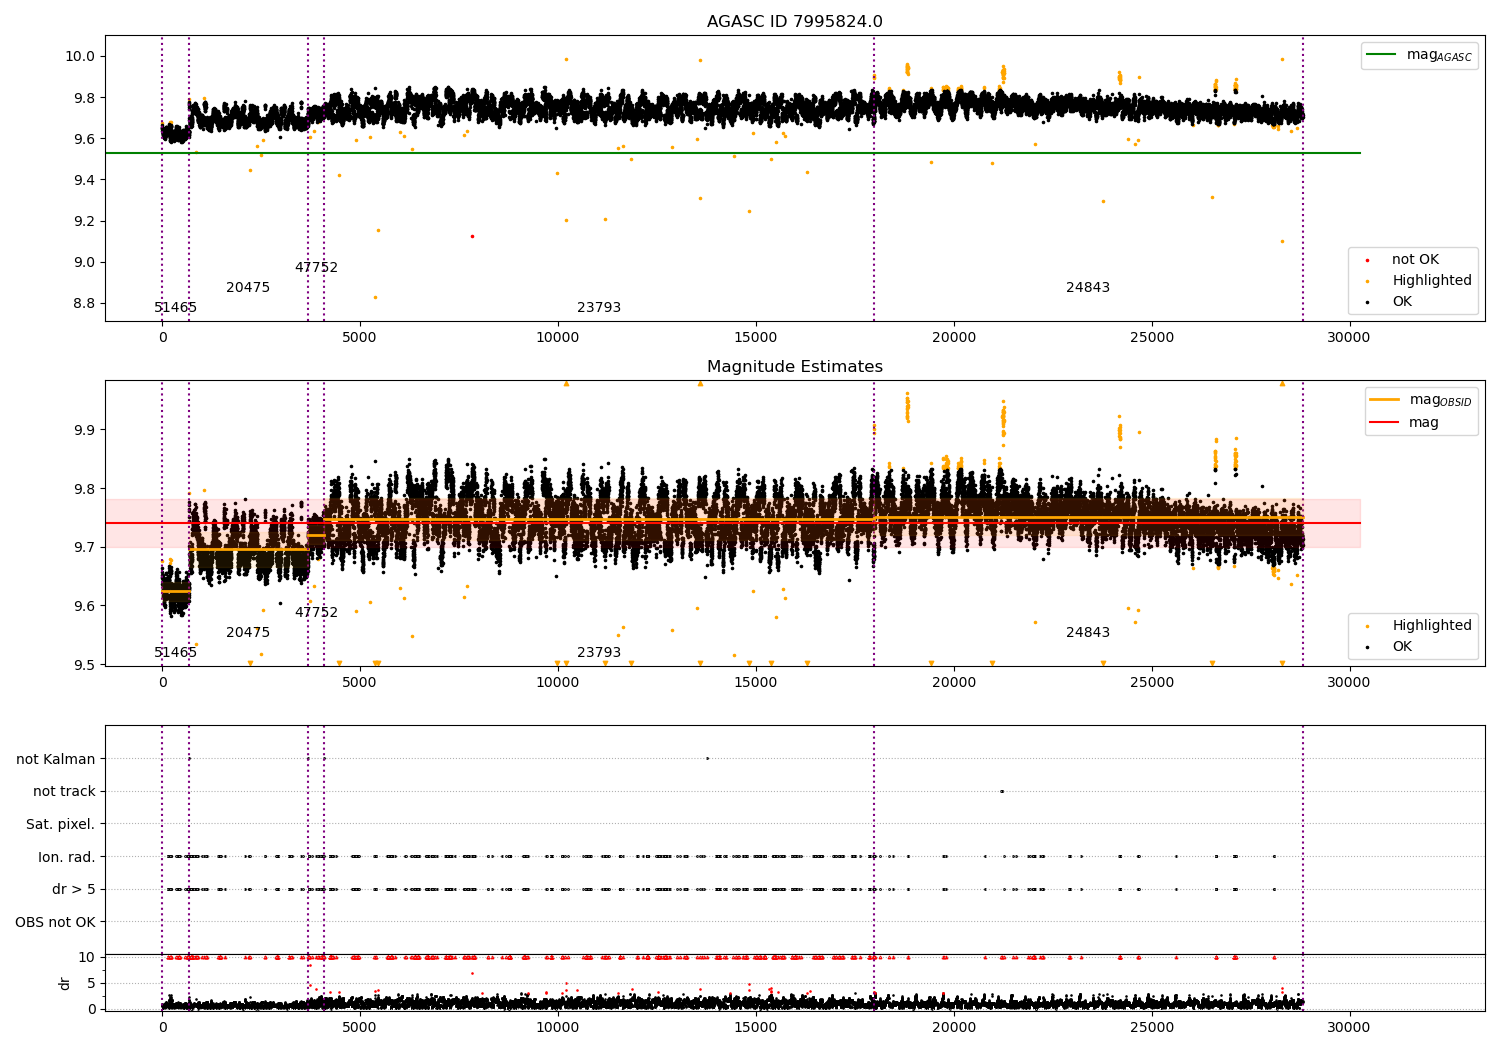Click the 9.5 y-axis tick in middle plot
The width and height of the screenshot is (1500, 1050).
[x=84, y=665]
